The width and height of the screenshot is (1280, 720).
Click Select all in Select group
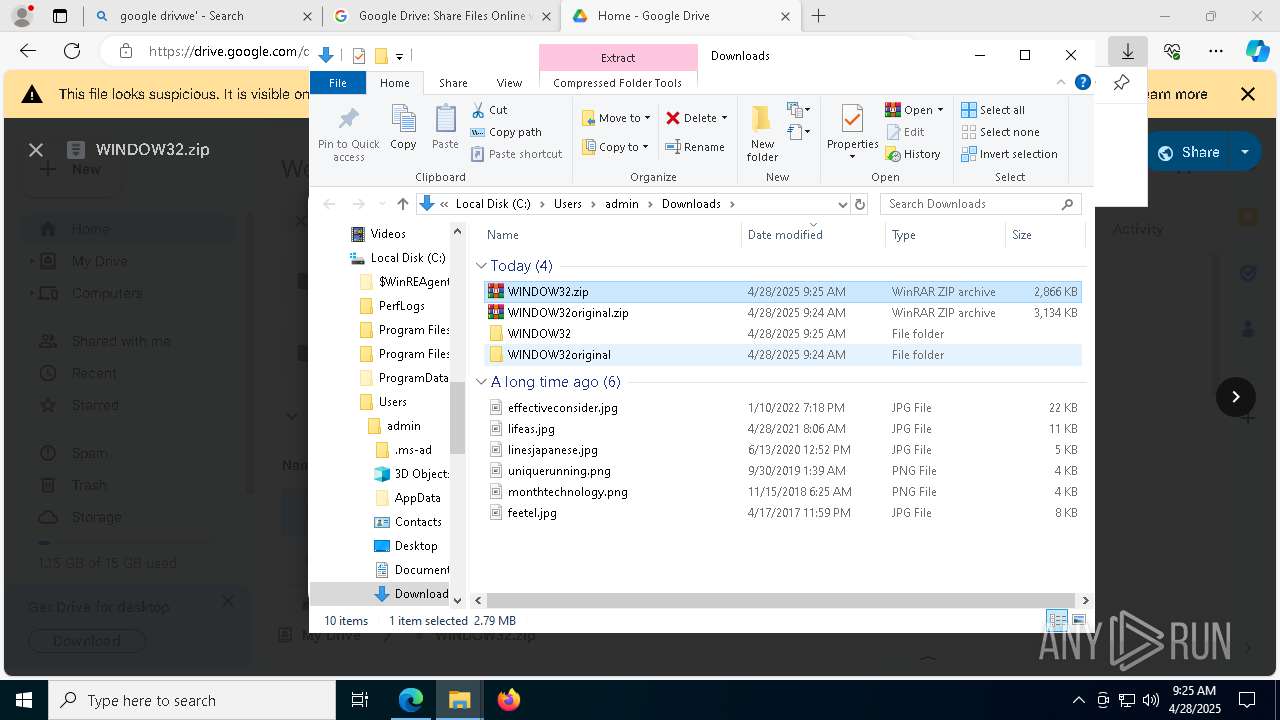click(x=993, y=110)
